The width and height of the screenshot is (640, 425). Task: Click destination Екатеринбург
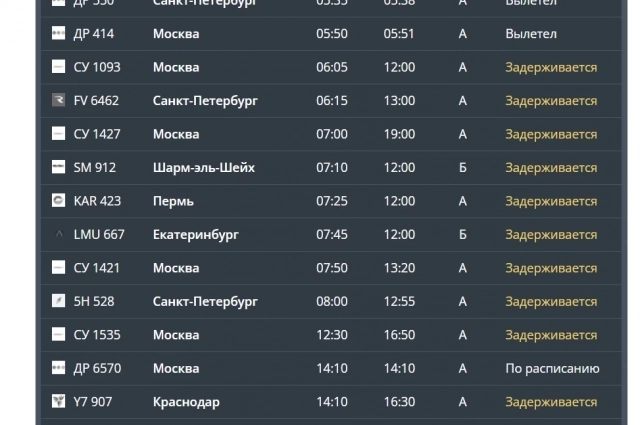click(x=195, y=235)
